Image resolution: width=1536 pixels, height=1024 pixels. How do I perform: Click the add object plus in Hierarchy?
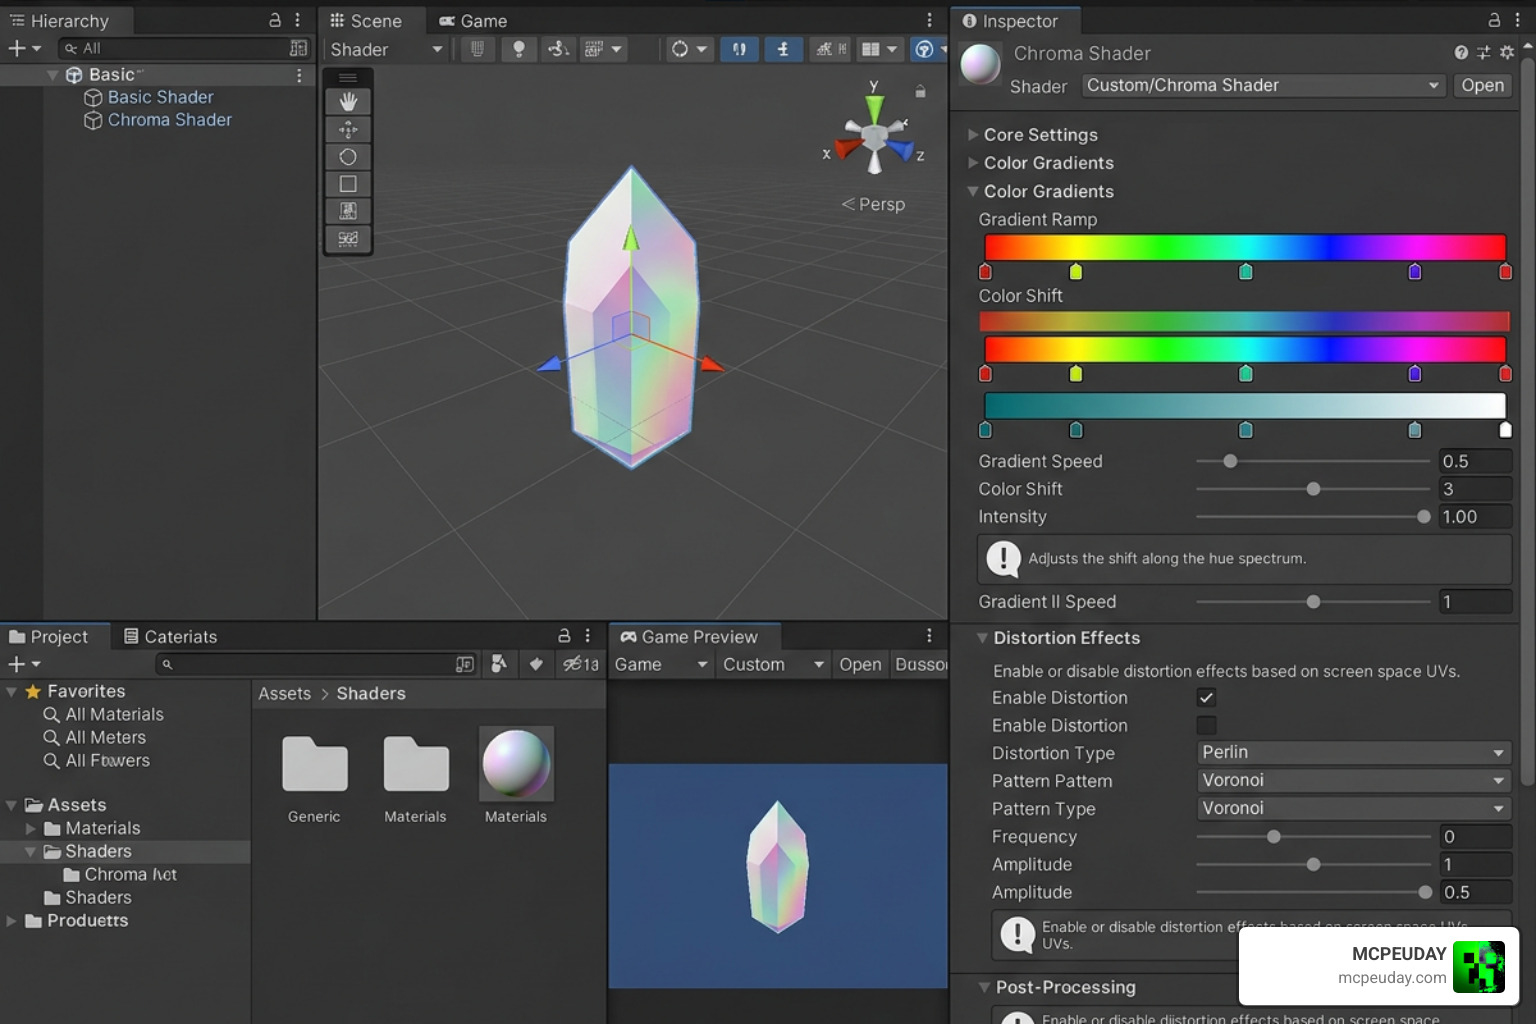tap(16, 48)
